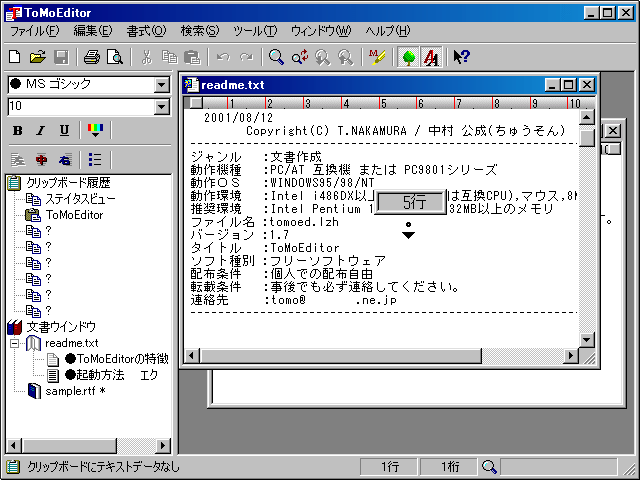The image size is (640, 480).
Task: Select ●ToMoEditorの特徴 heading item
Action: click(x=117, y=359)
